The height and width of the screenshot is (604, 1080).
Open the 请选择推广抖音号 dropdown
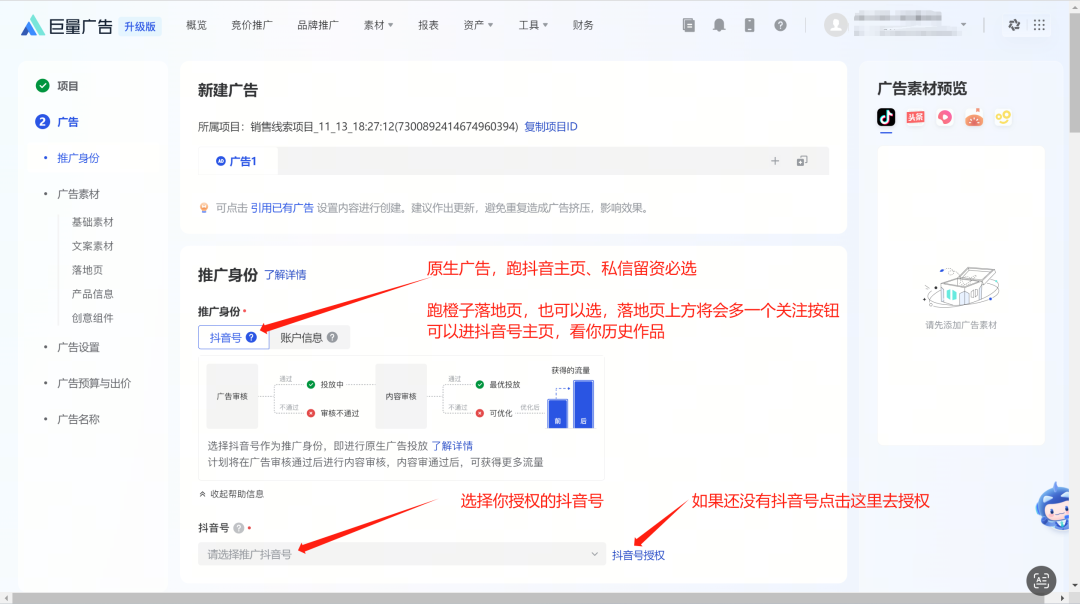pos(401,554)
